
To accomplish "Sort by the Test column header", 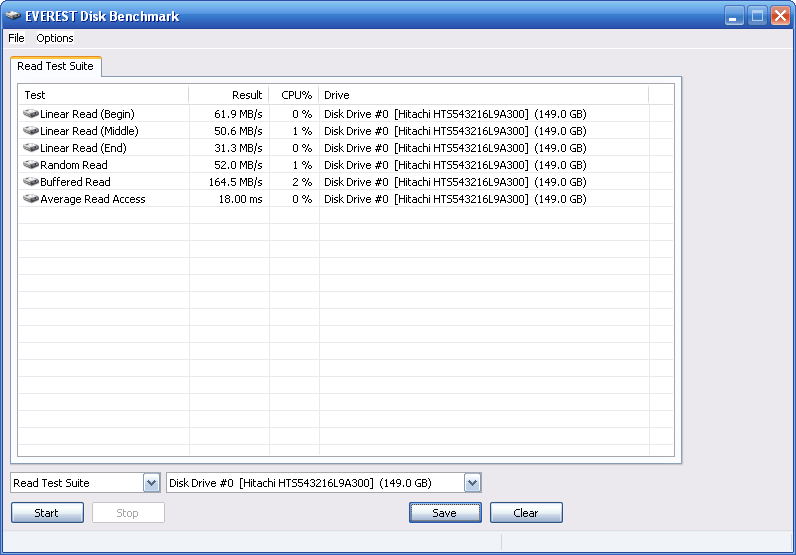I will pyautogui.click(x=104, y=95).
